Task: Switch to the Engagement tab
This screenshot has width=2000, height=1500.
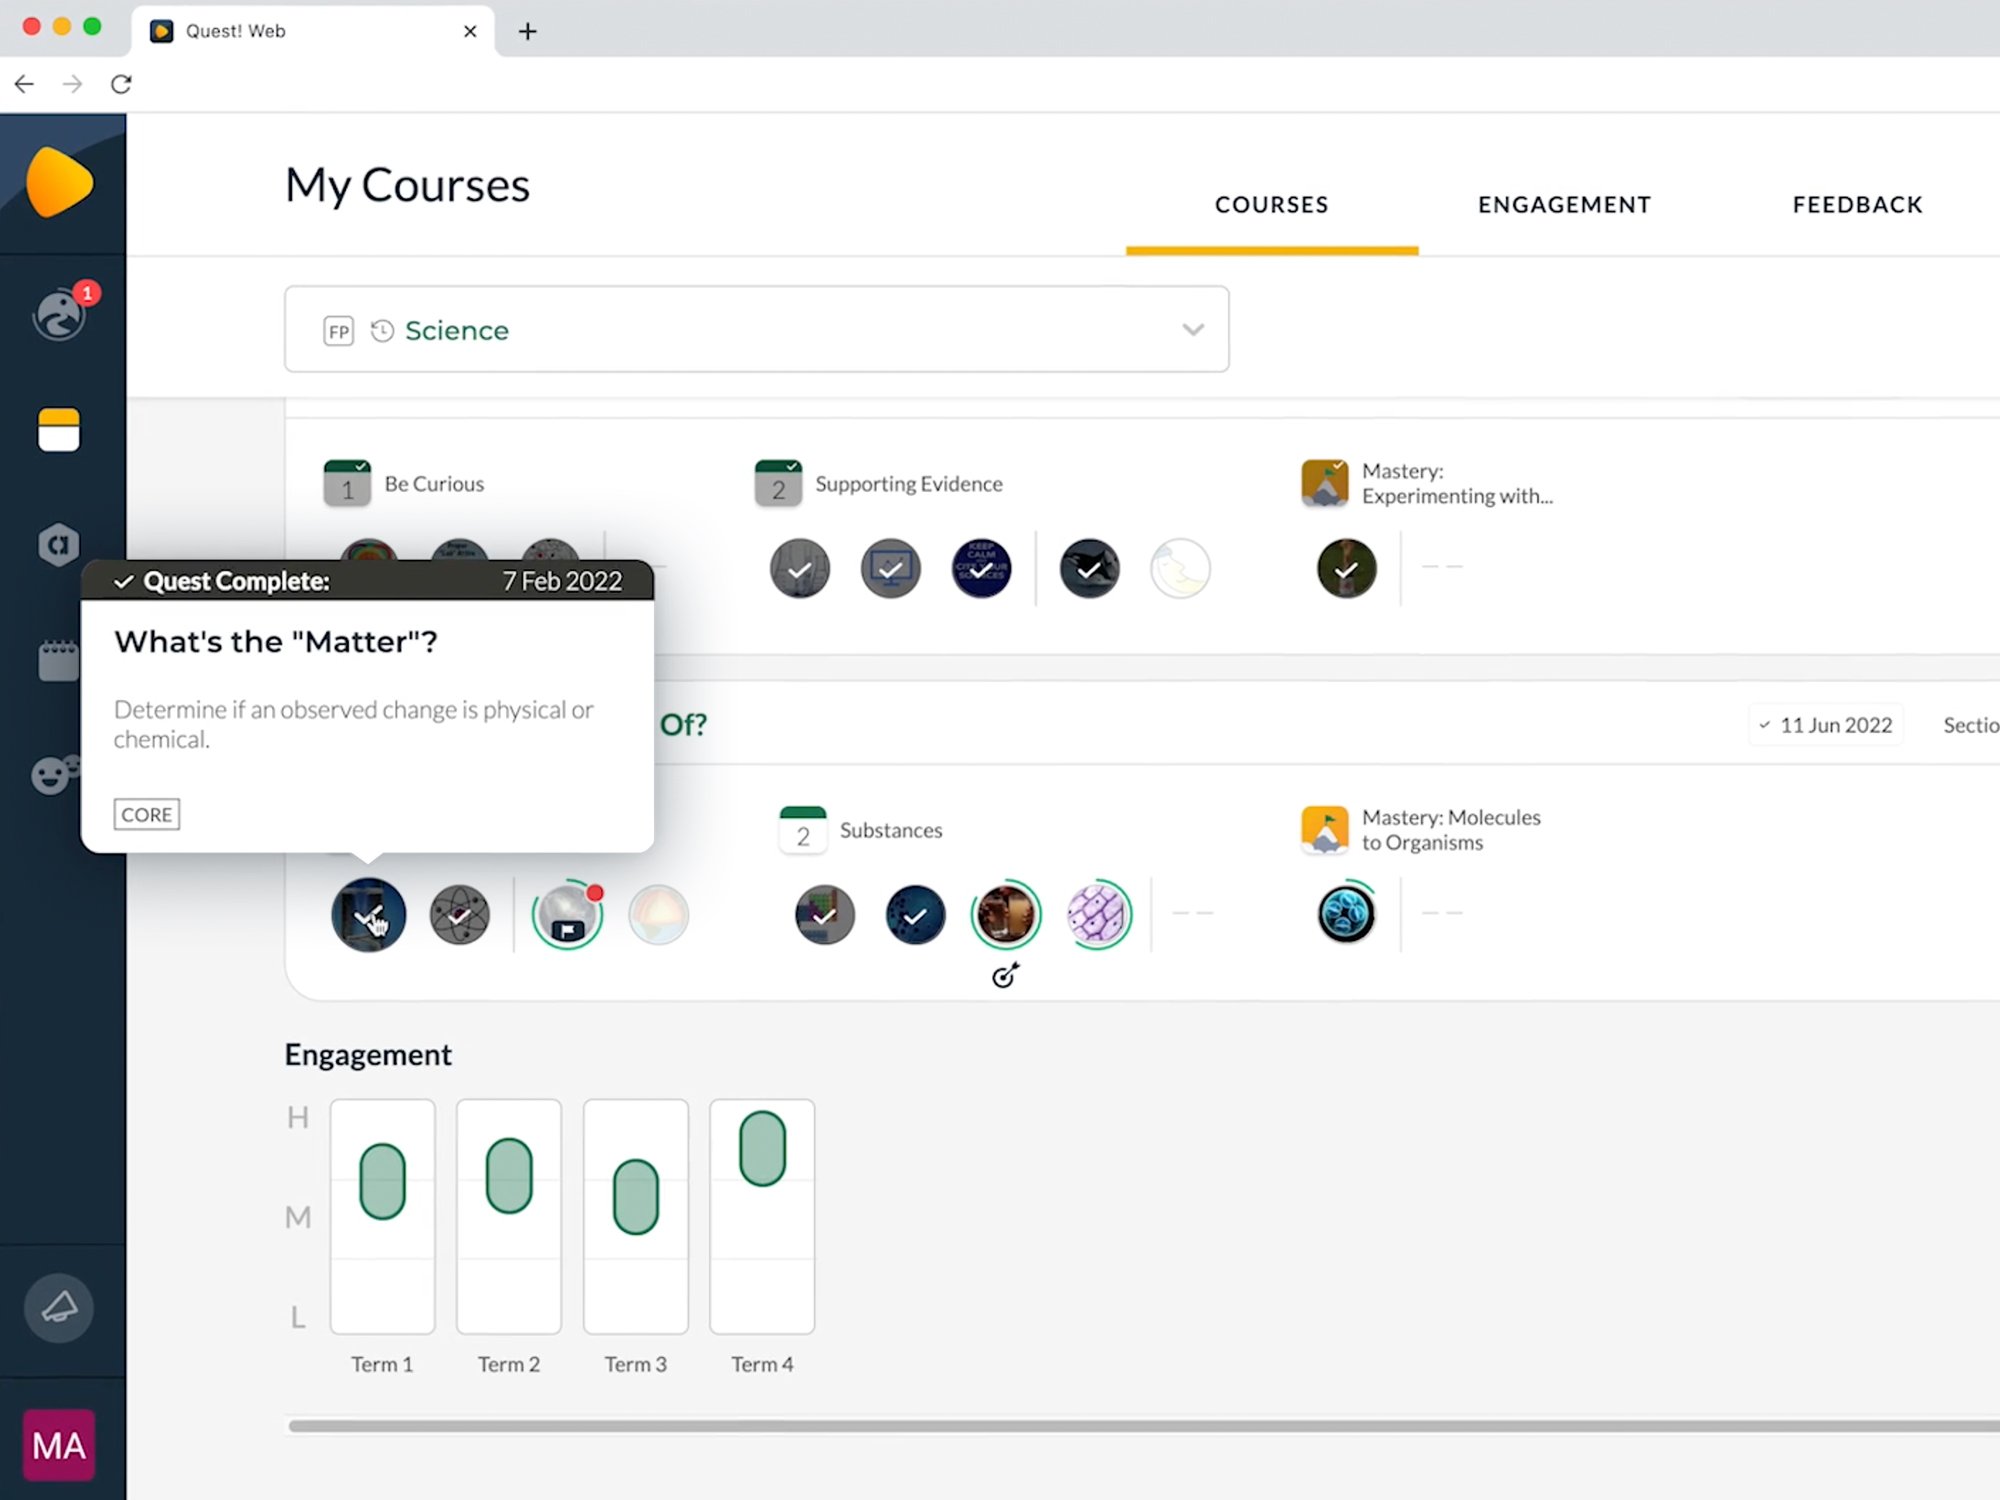Action: (x=1564, y=205)
